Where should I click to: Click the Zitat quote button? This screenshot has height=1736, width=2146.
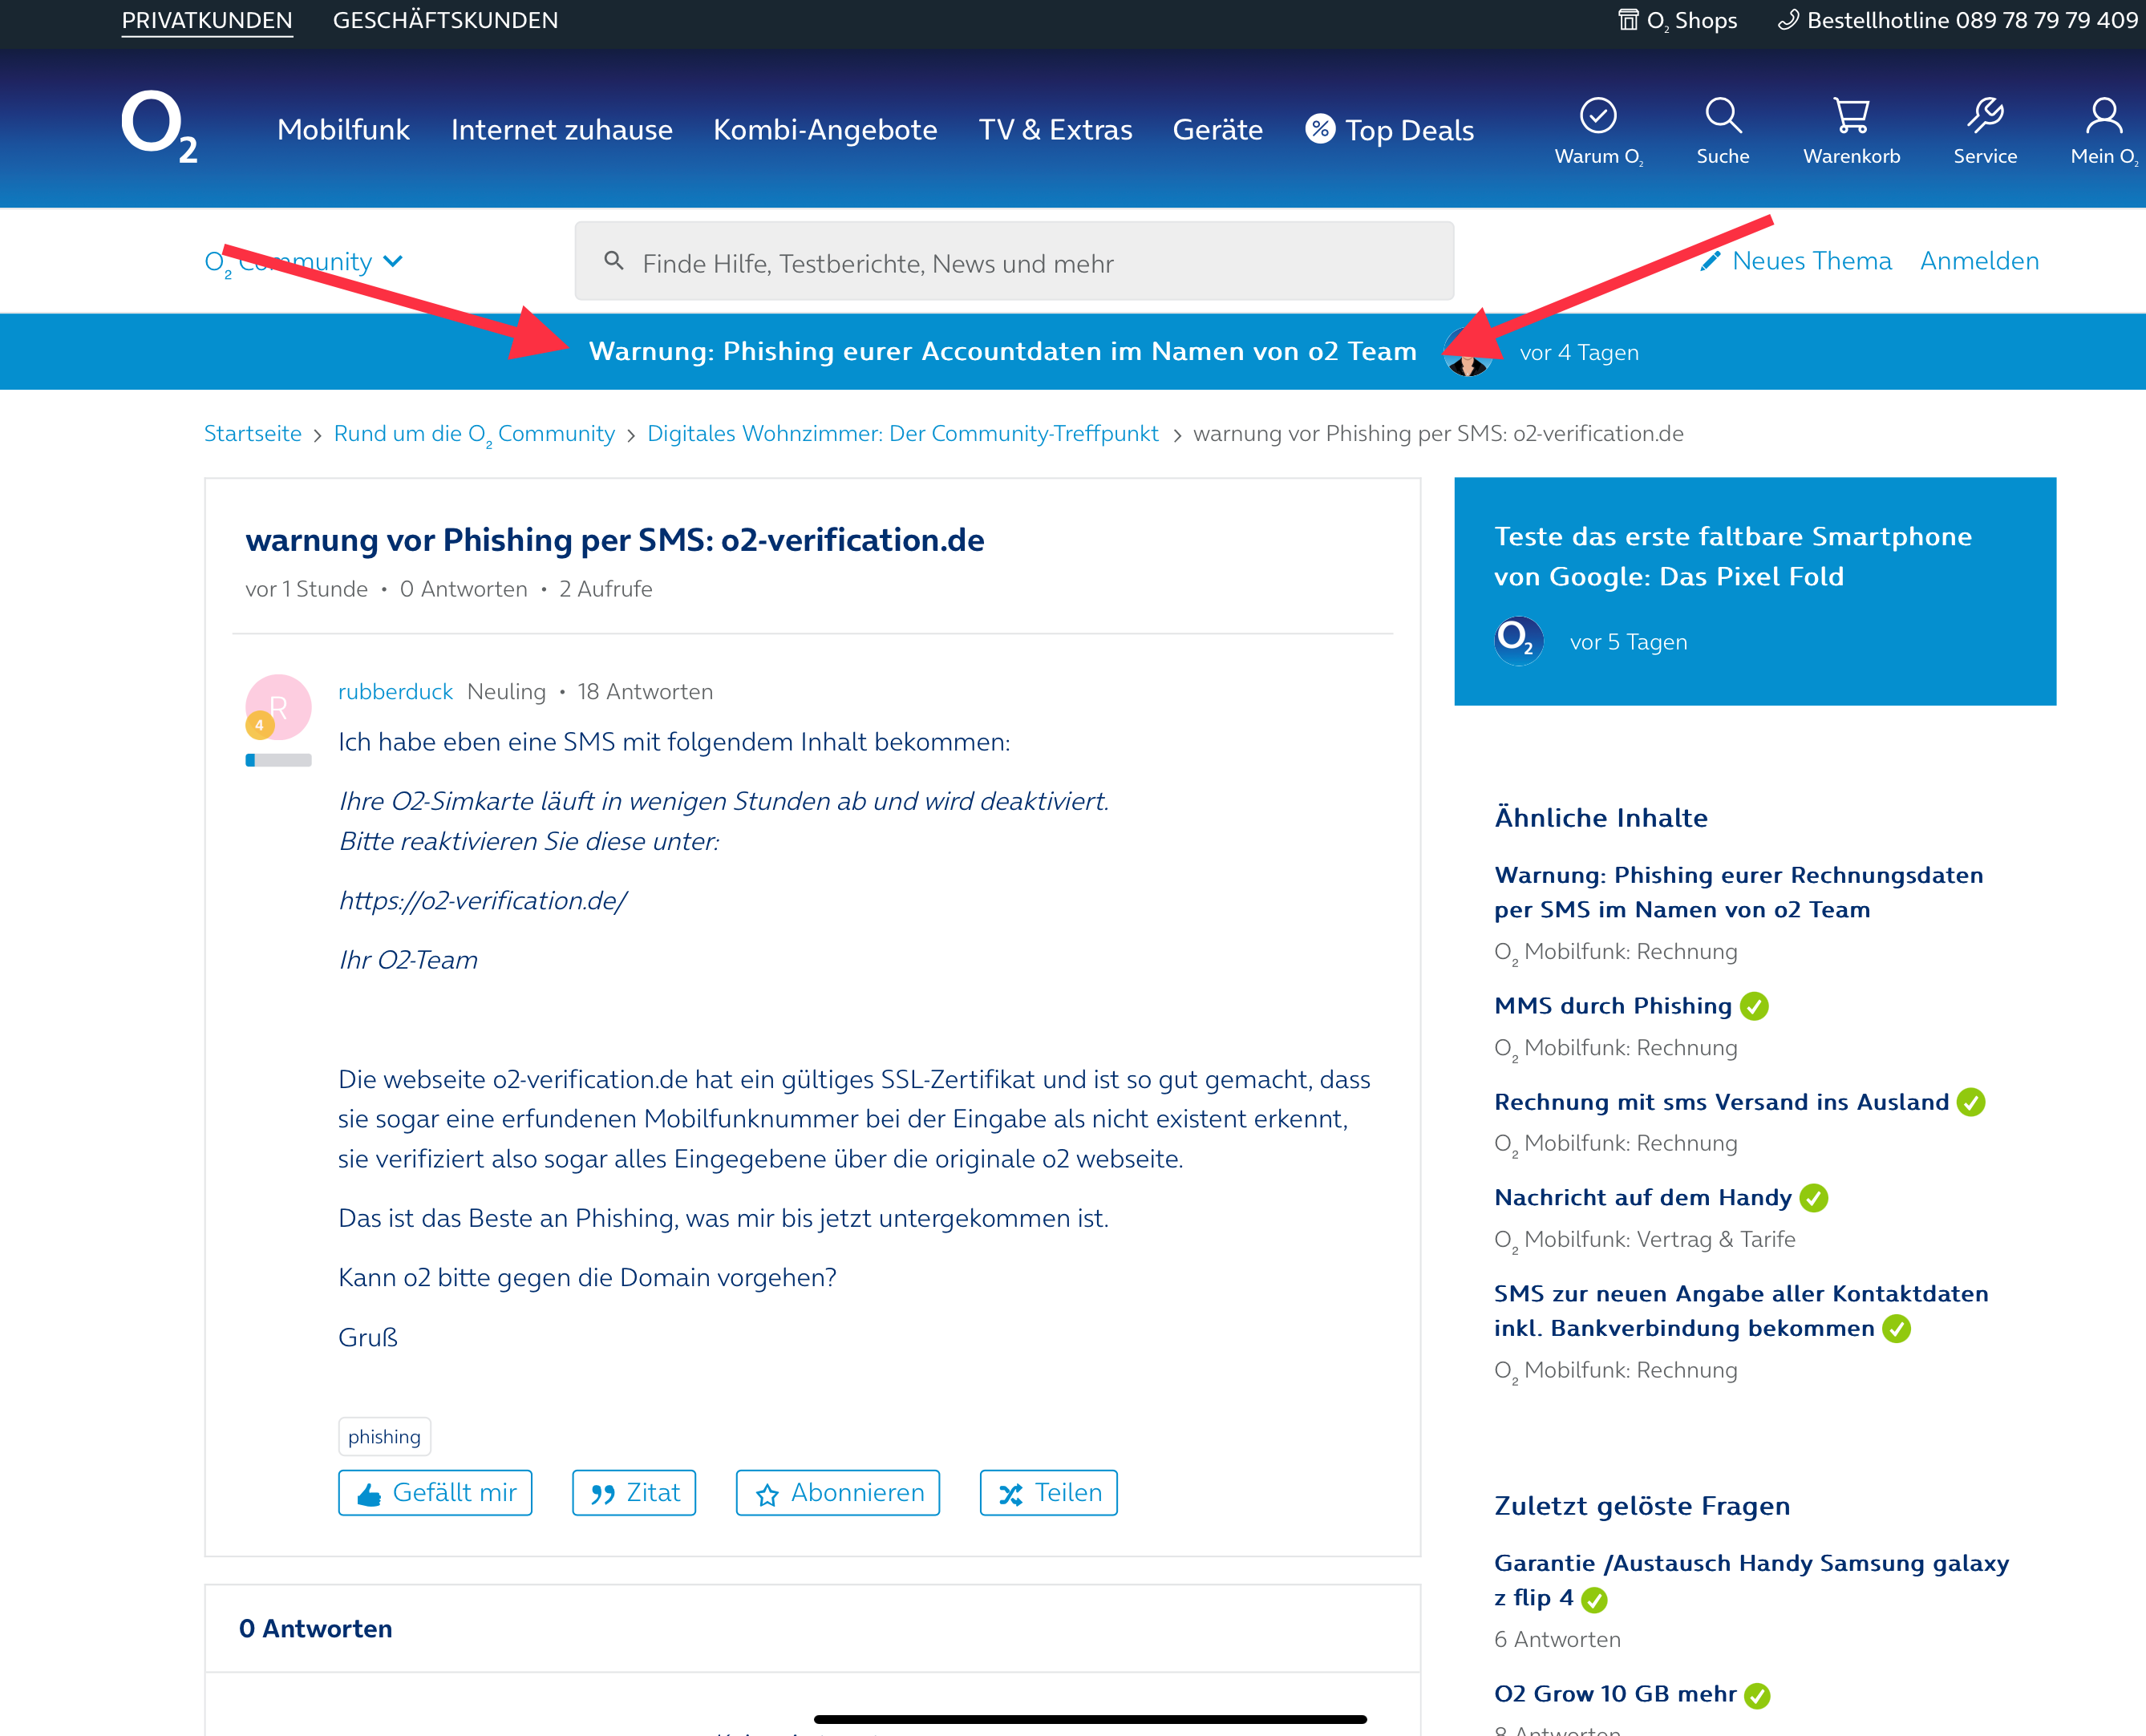coord(634,1492)
